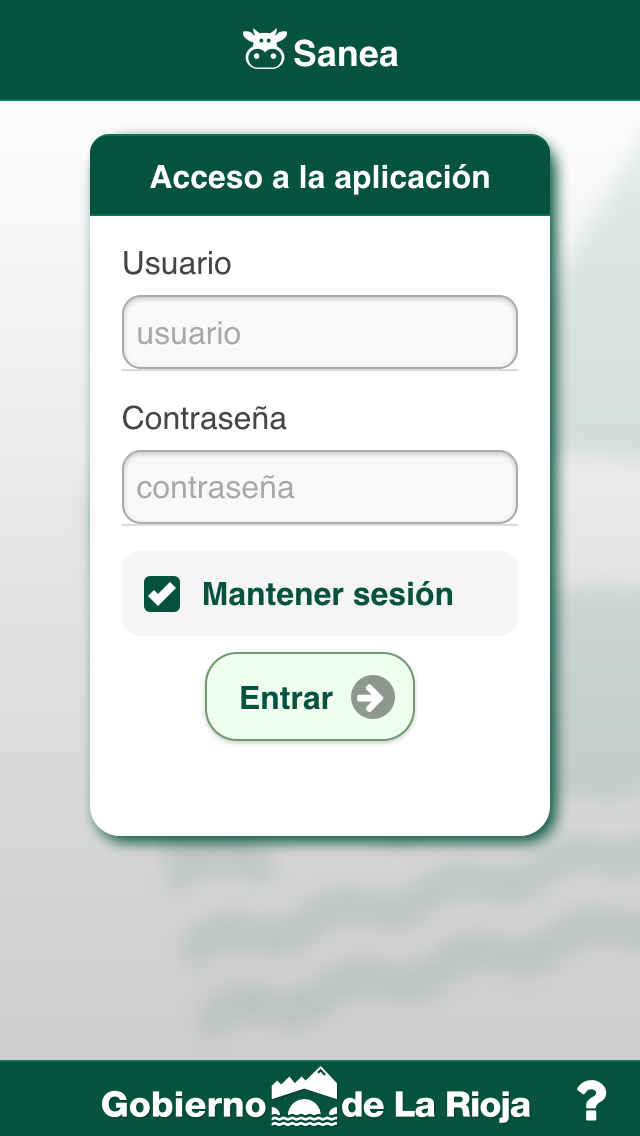Click the arrow circle icon inside Entrar
Viewport: 640px width, 1136px height.
point(373,697)
